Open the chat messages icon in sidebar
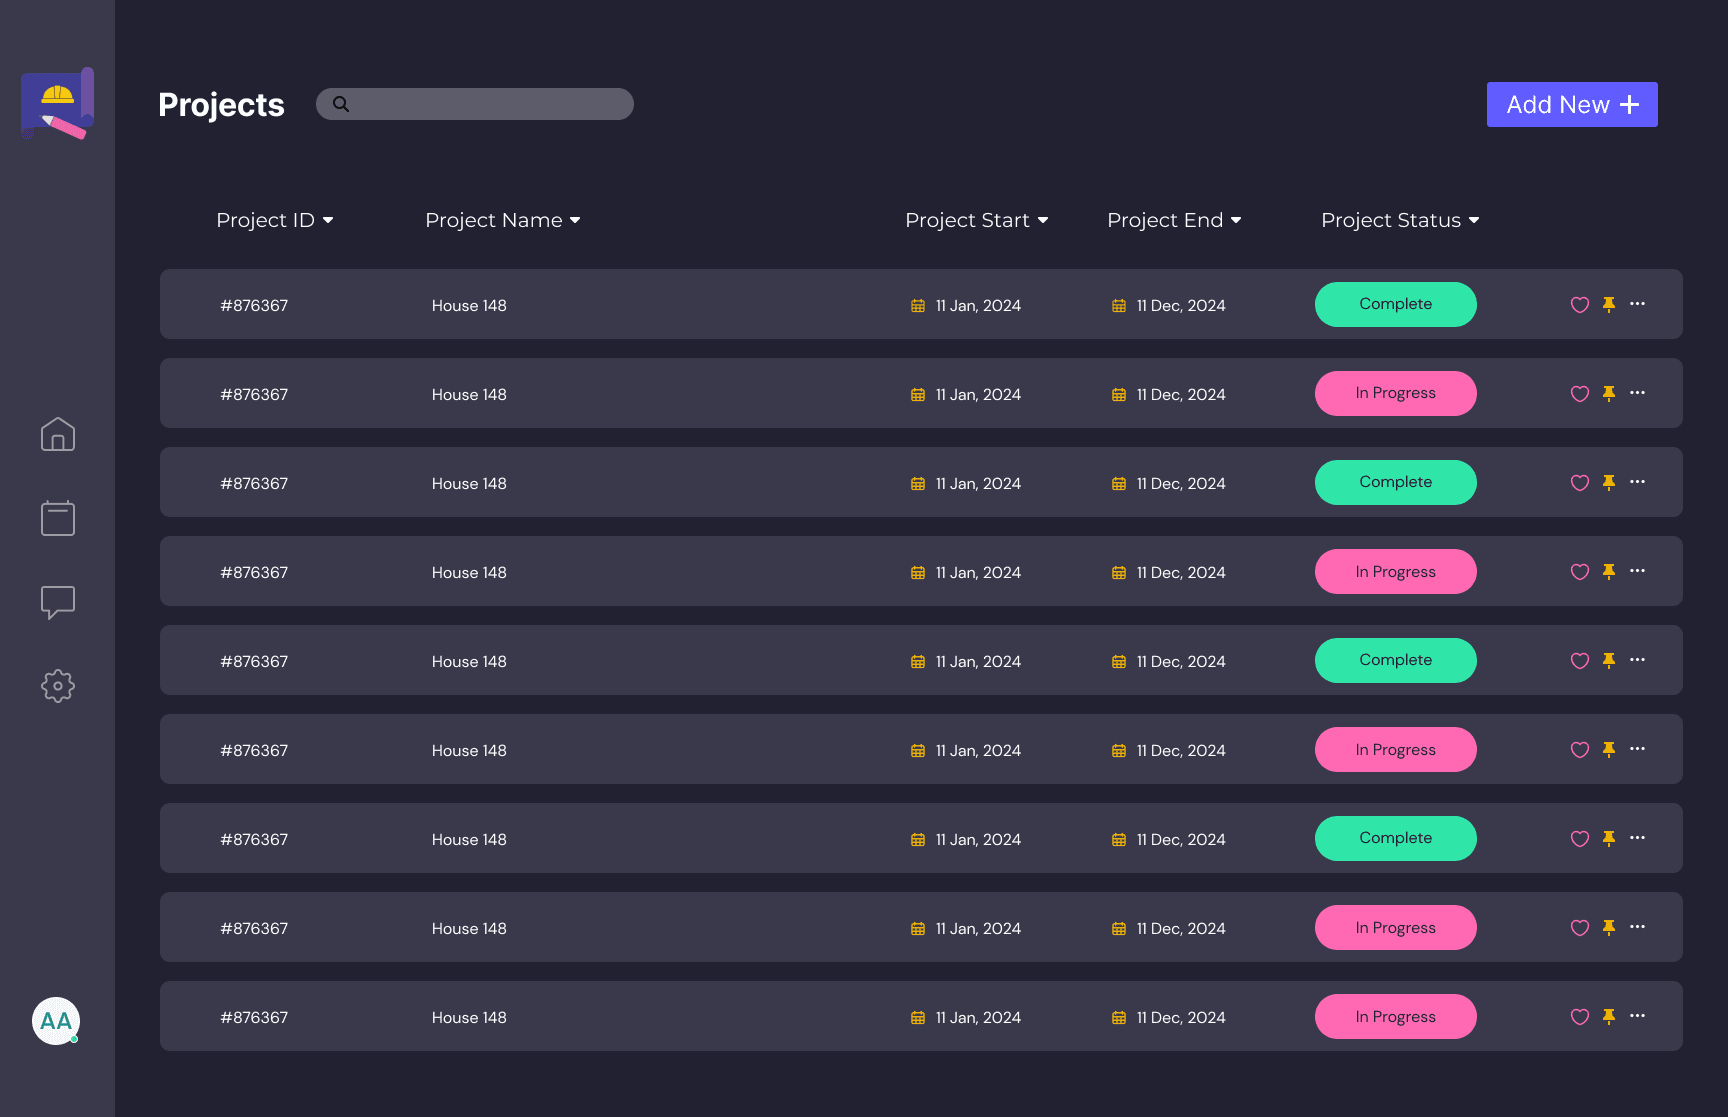This screenshot has height=1117, width=1728. coord(58,602)
